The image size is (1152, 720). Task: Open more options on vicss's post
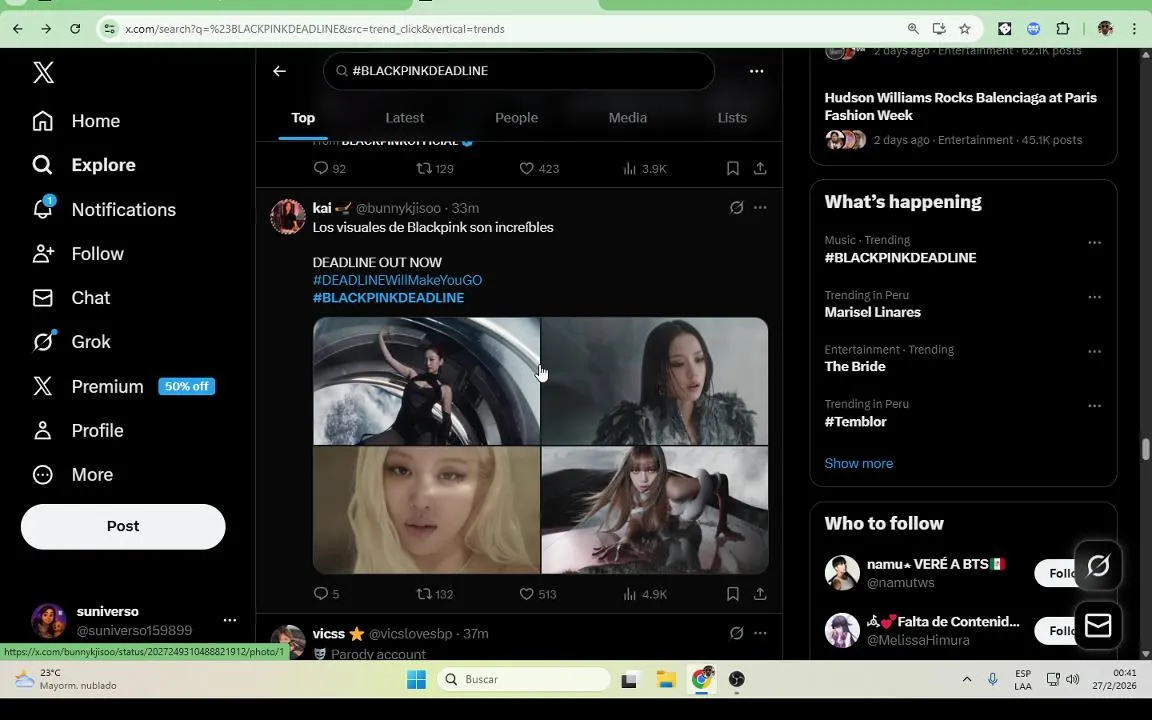click(760, 633)
